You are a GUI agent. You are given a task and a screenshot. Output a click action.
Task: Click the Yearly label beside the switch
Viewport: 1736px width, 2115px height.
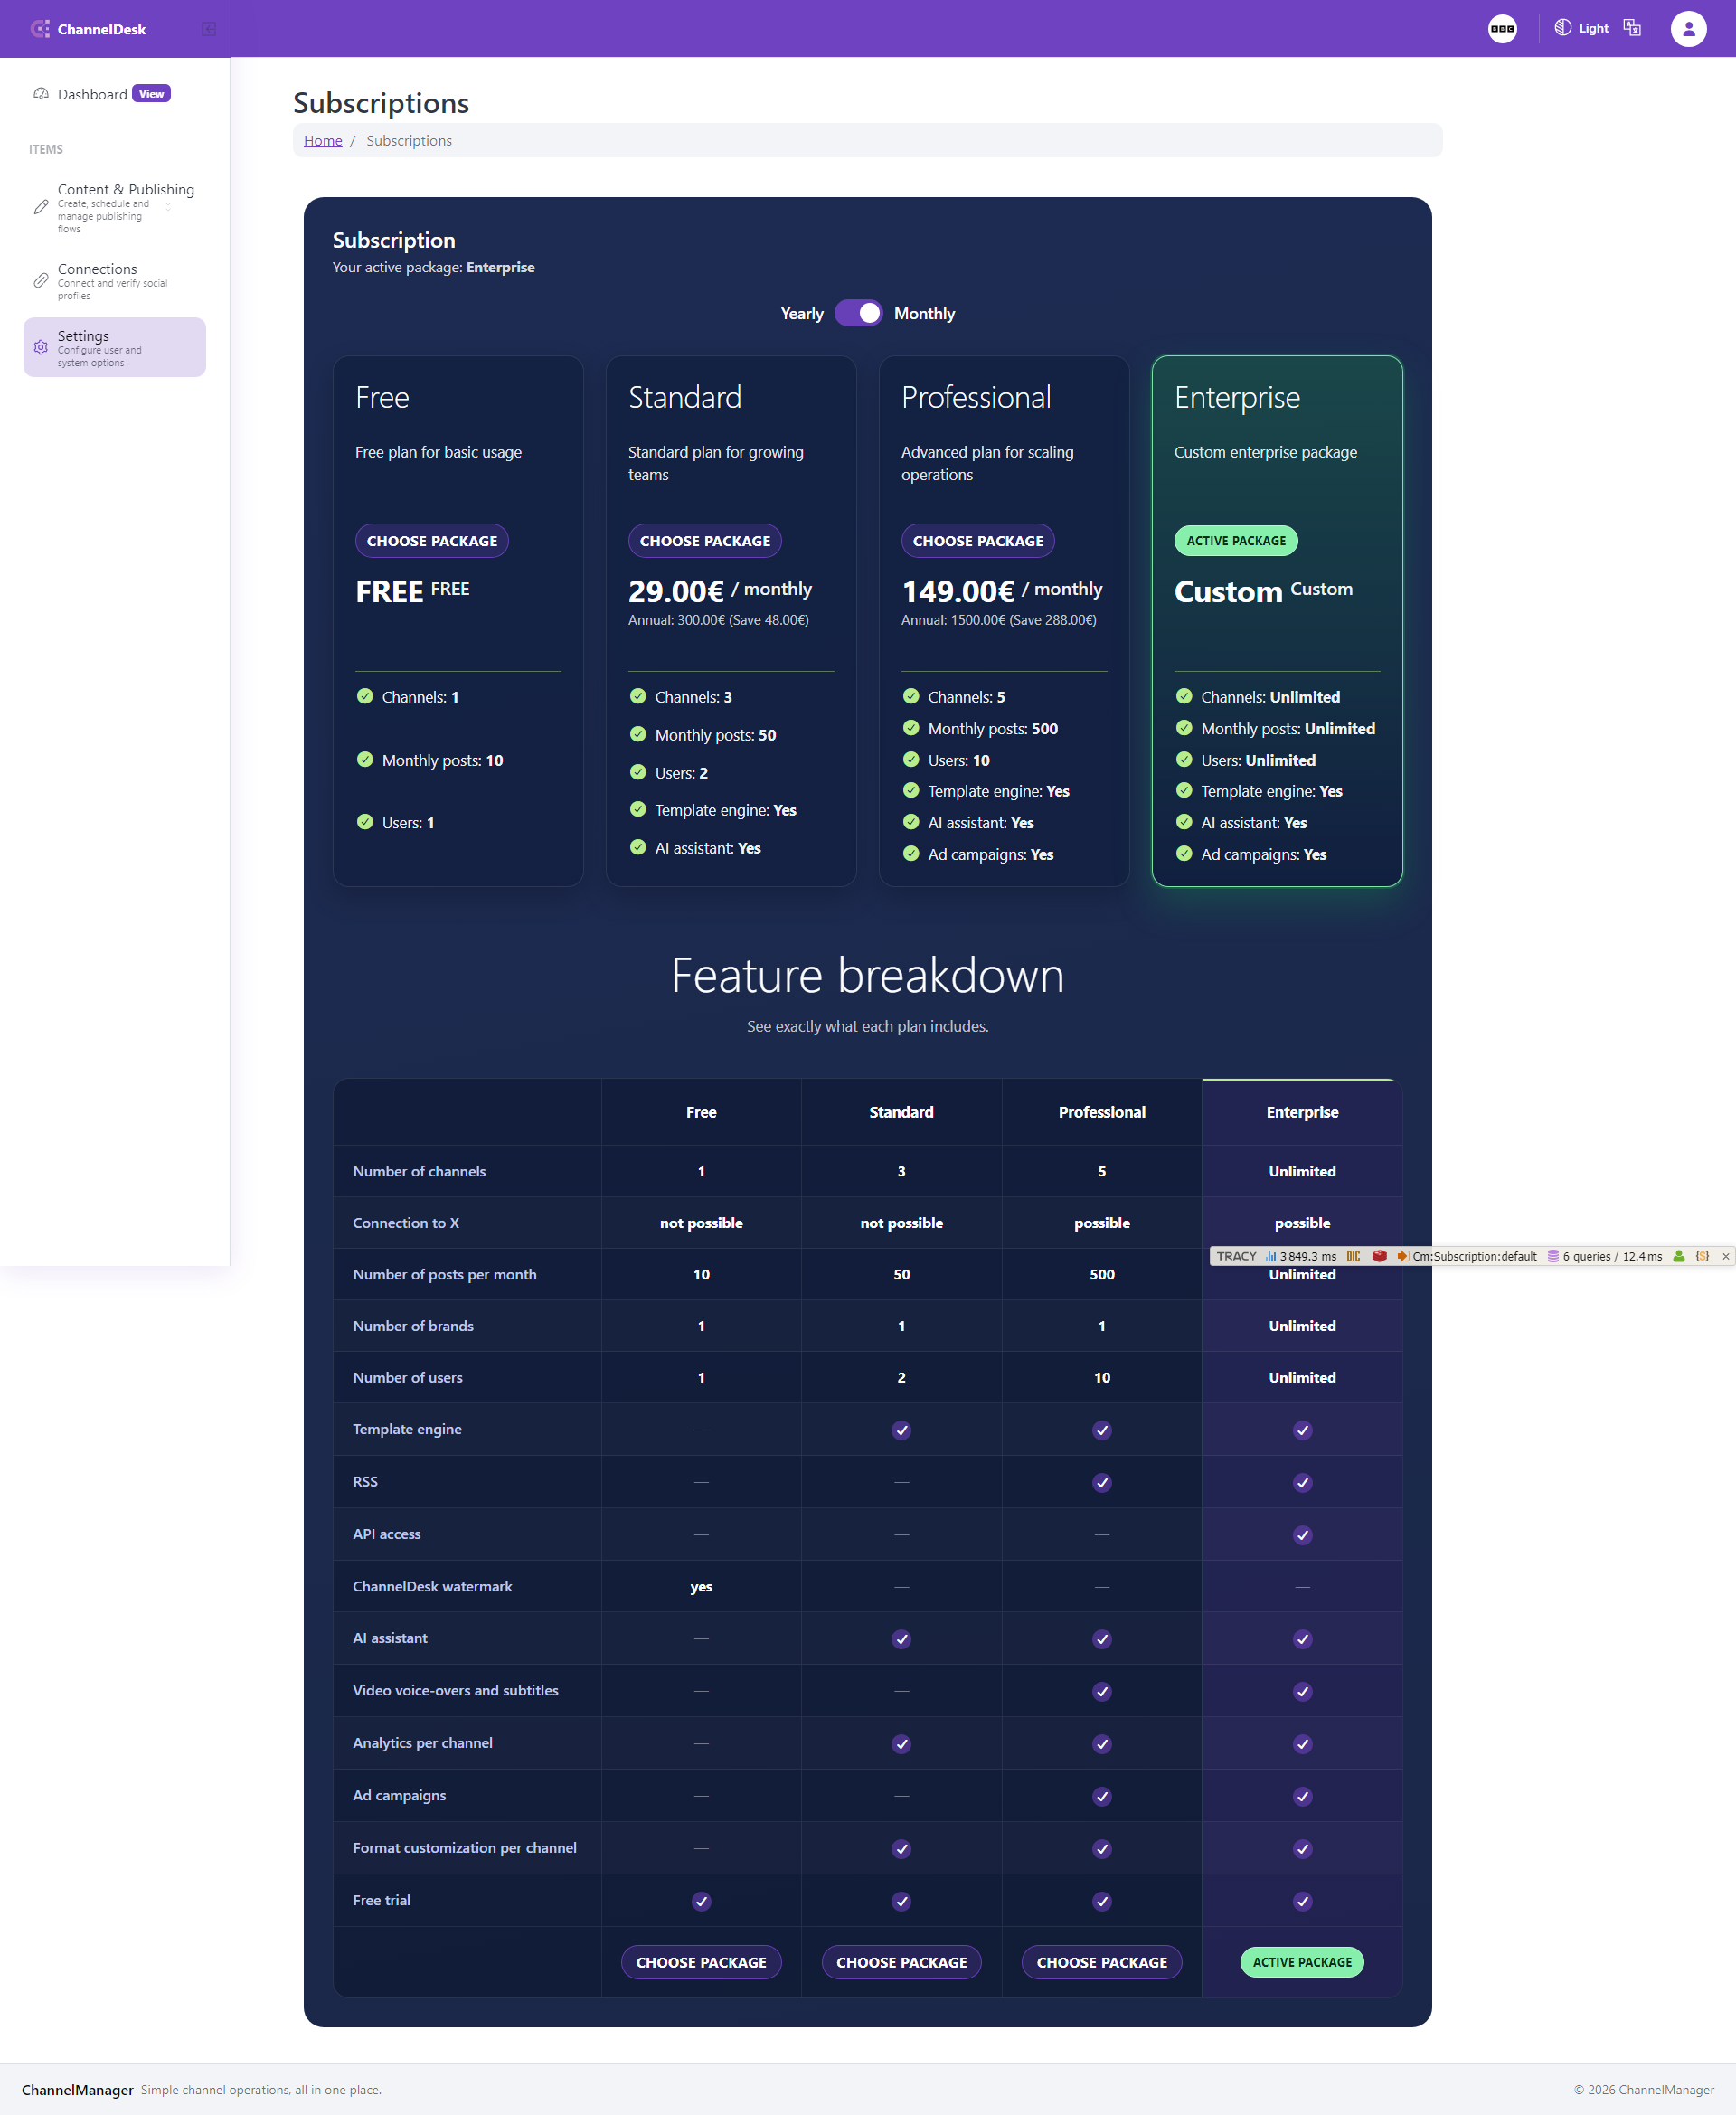802,313
